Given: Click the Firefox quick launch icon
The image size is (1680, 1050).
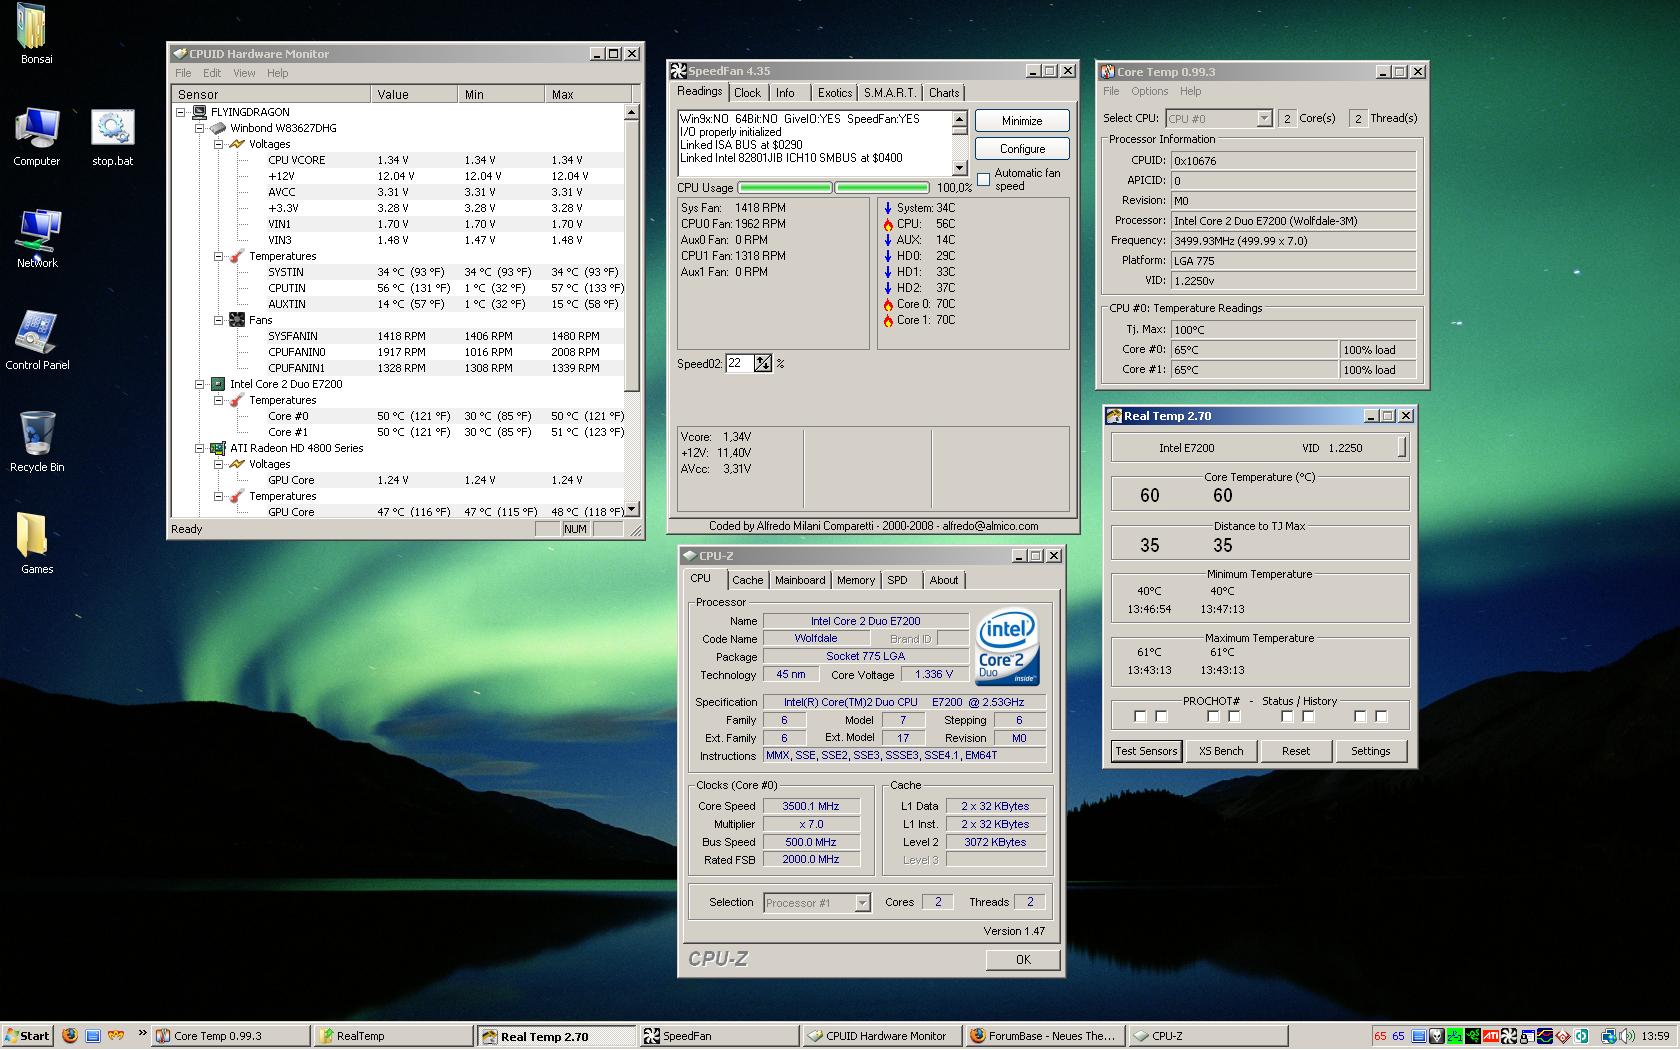Looking at the screenshot, I should coord(69,1036).
